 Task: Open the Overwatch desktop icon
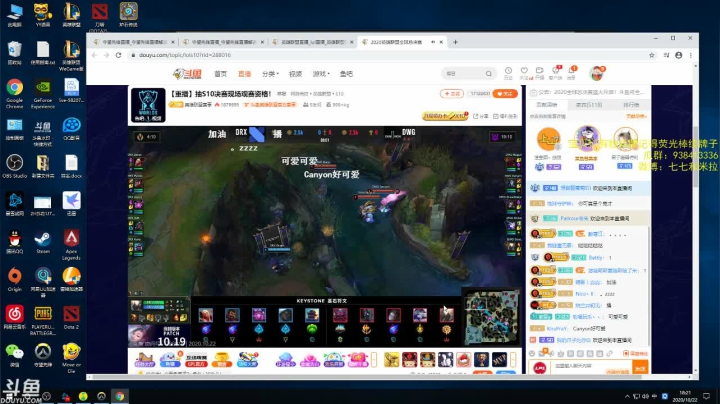click(x=43, y=355)
